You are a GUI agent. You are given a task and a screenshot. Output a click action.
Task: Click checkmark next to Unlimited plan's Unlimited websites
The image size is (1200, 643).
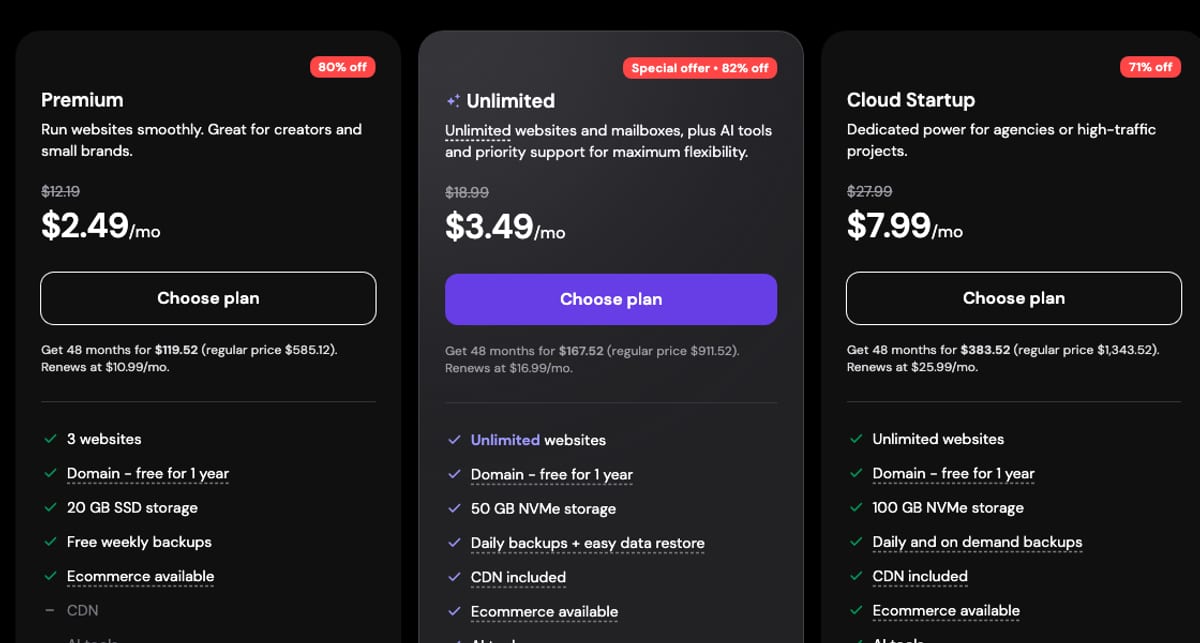click(454, 440)
